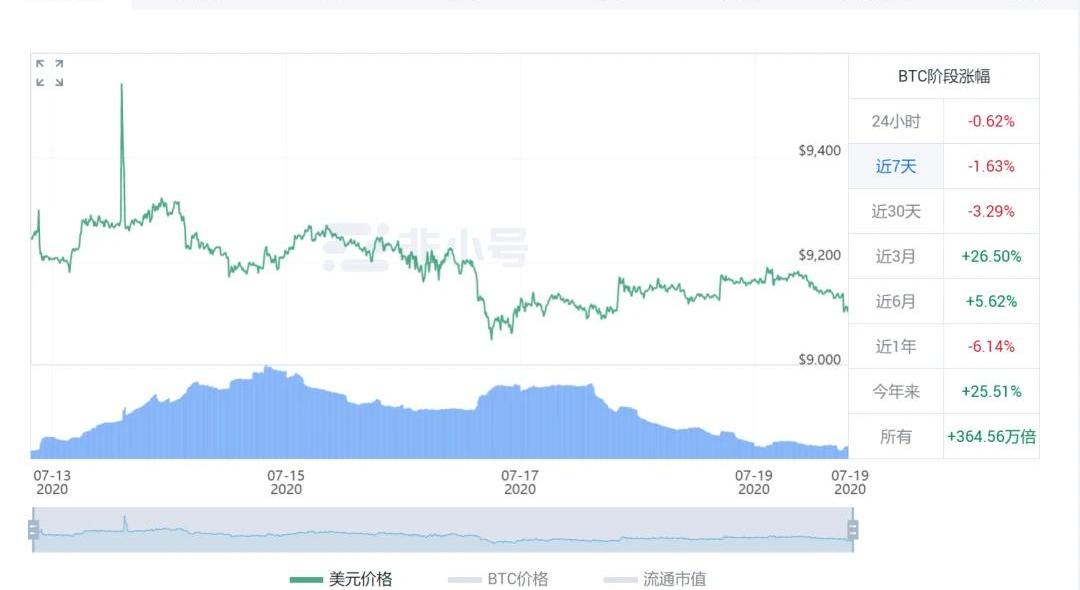Select the 近7天 period tab
Viewport: 1080px width, 590px height.
895,166
